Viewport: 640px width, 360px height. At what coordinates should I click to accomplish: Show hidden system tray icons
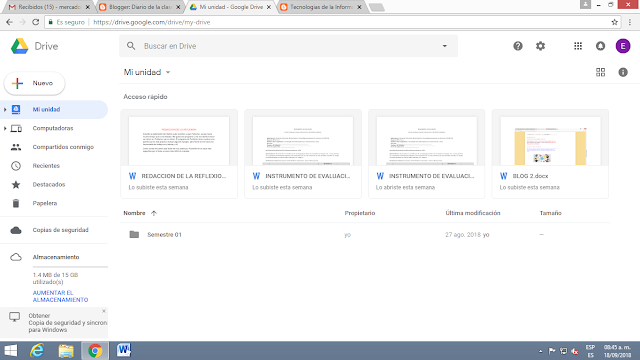coord(540,351)
